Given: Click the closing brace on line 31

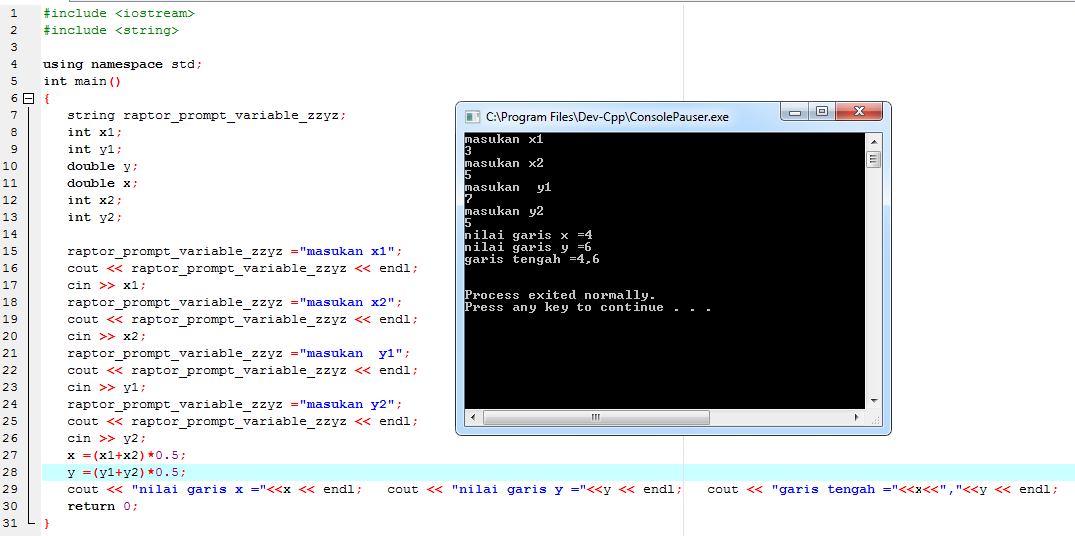Looking at the screenshot, I should point(47,523).
